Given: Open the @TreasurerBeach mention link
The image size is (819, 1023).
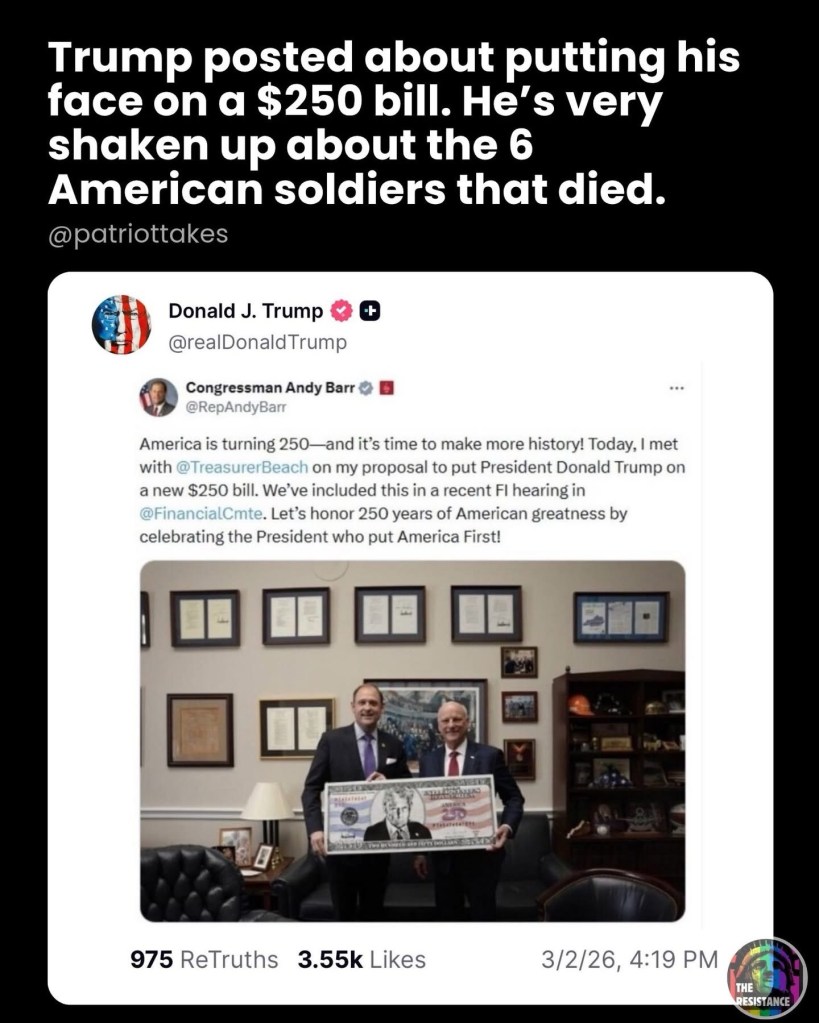Looking at the screenshot, I should coord(241,467).
